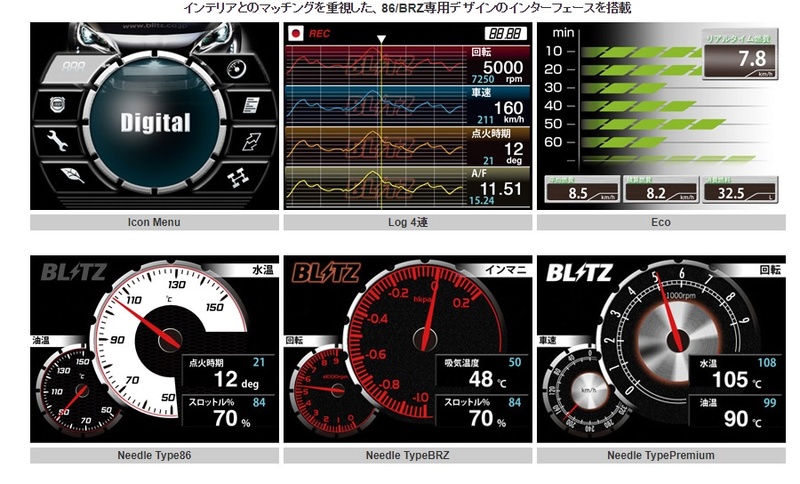Click the 油温 90 ℃ readout box
This screenshot has width=800, height=484.
coord(736,411)
